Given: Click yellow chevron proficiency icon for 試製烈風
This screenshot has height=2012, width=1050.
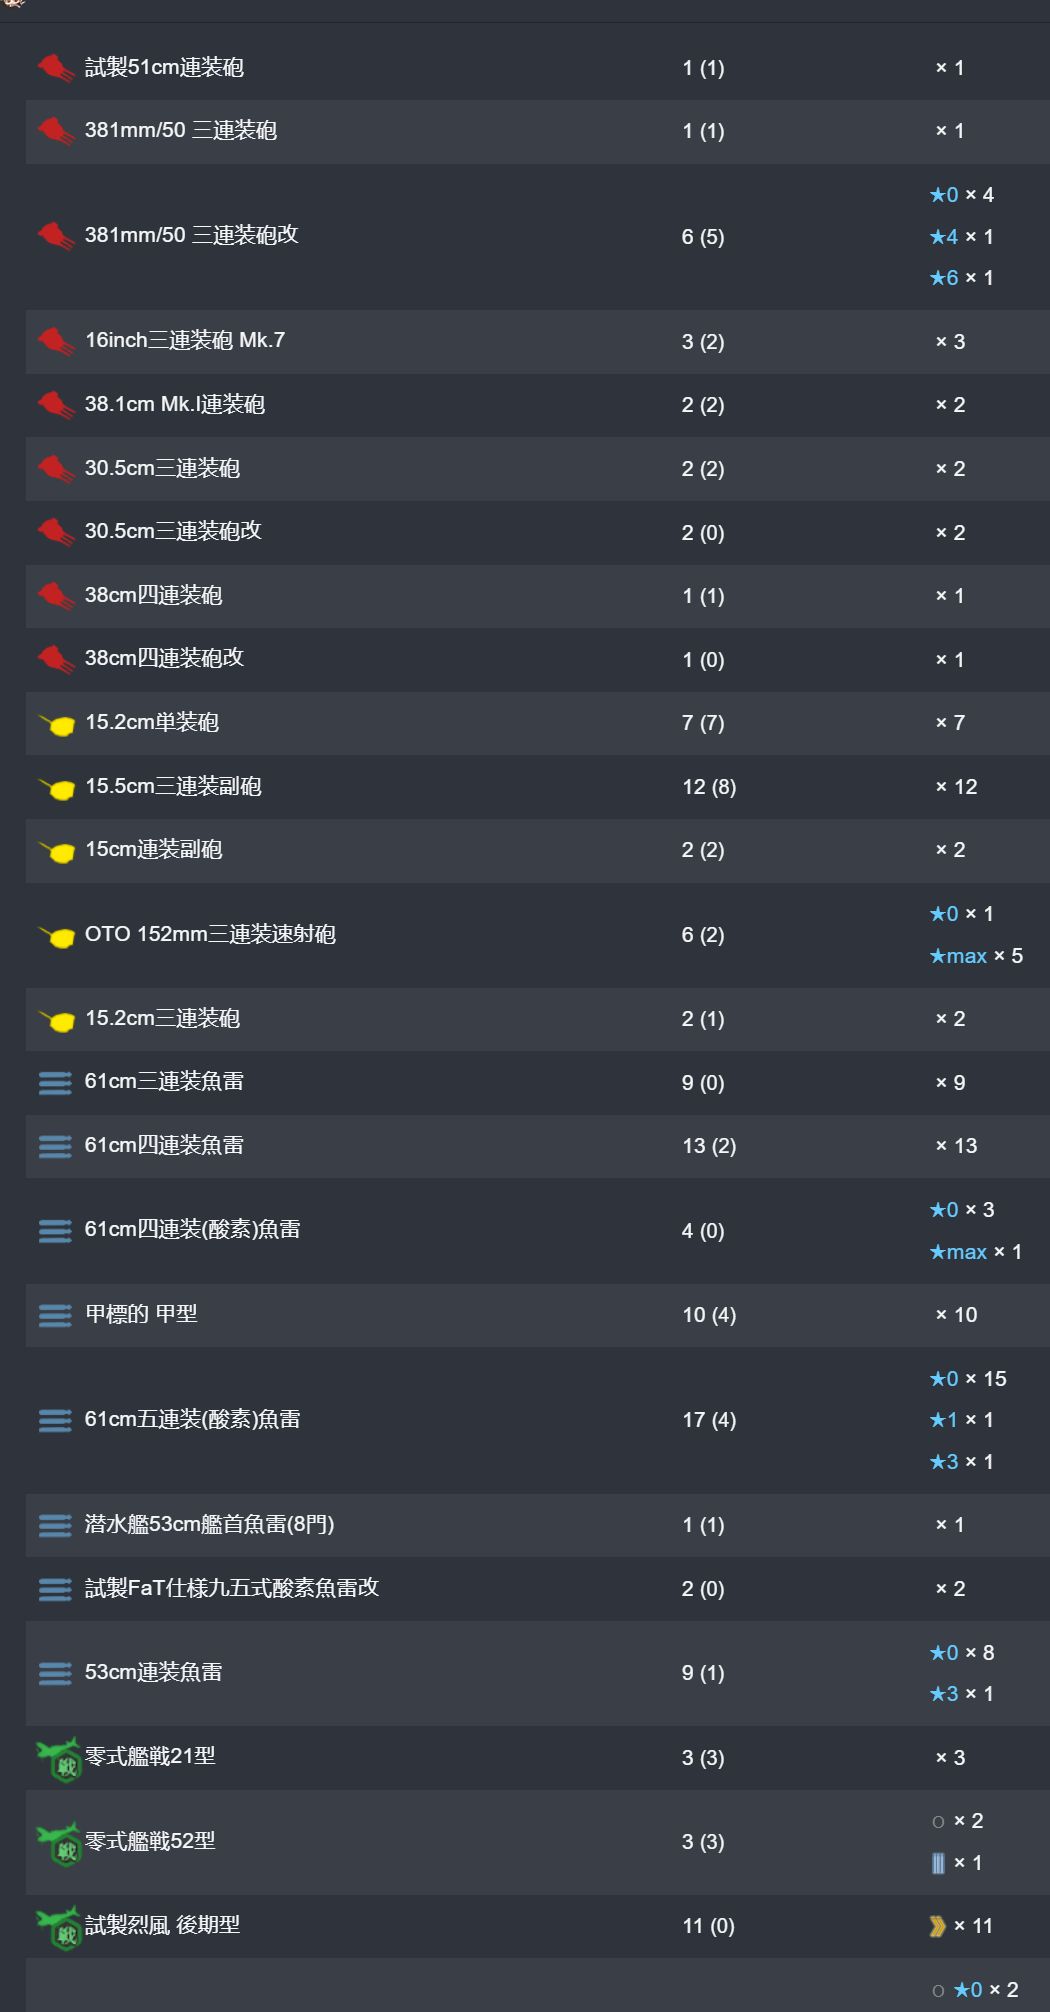Looking at the screenshot, I should point(937,1926).
